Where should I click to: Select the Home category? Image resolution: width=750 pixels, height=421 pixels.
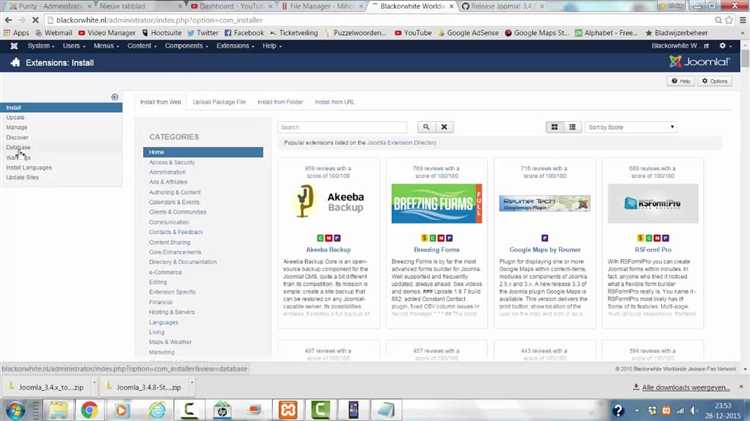tap(203, 152)
